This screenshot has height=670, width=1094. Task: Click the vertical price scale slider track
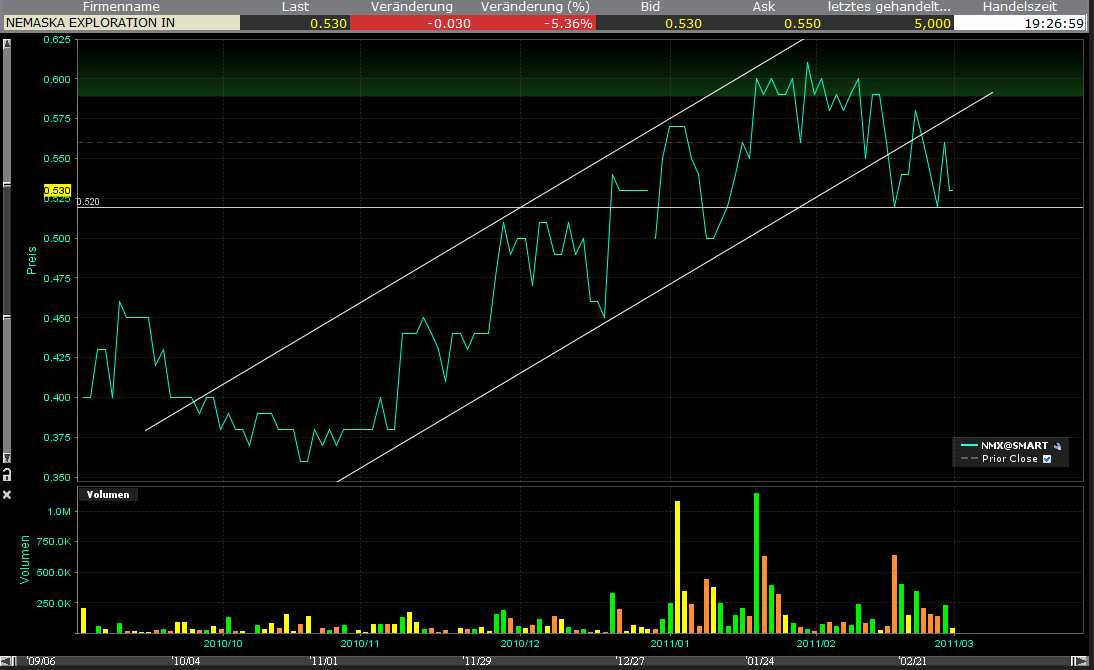tap(7, 250)
